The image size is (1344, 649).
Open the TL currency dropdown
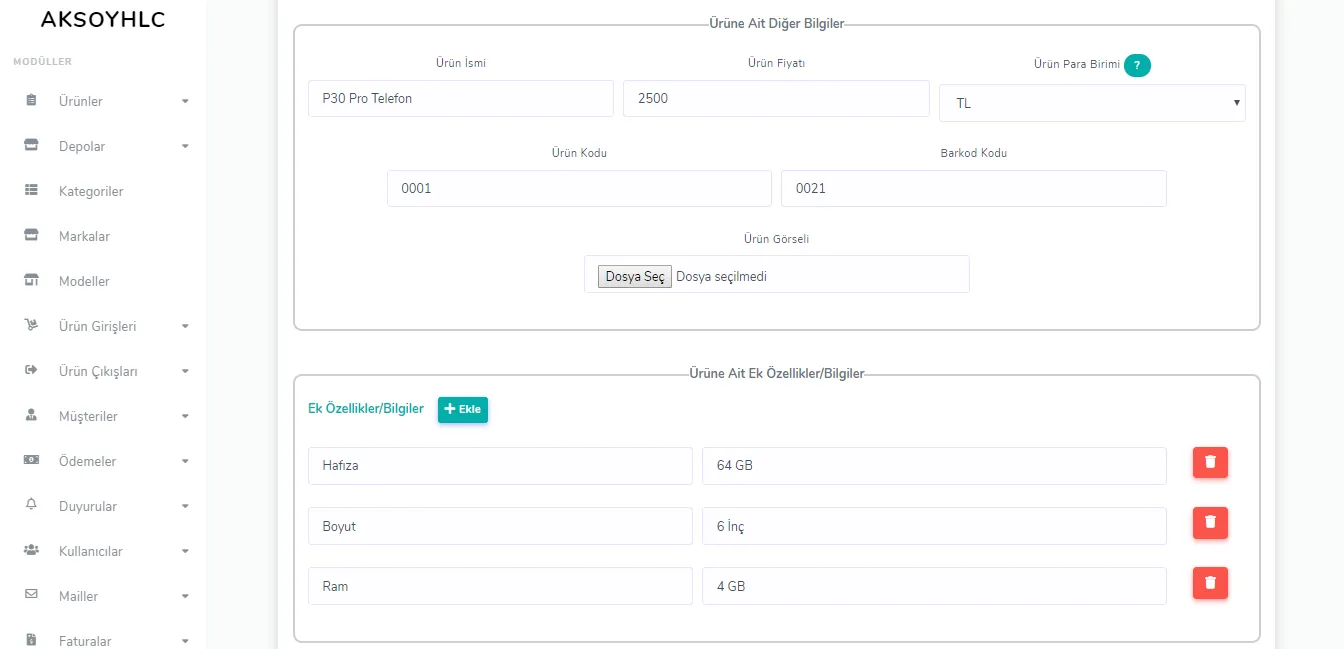[1092, 103]
